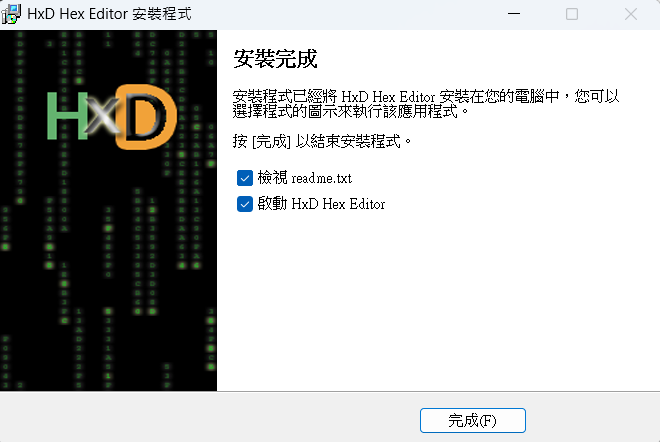Click the empty gray footer bar area
Image resolution: width=660 pixels, height=442 pixels.
point(210,417)
